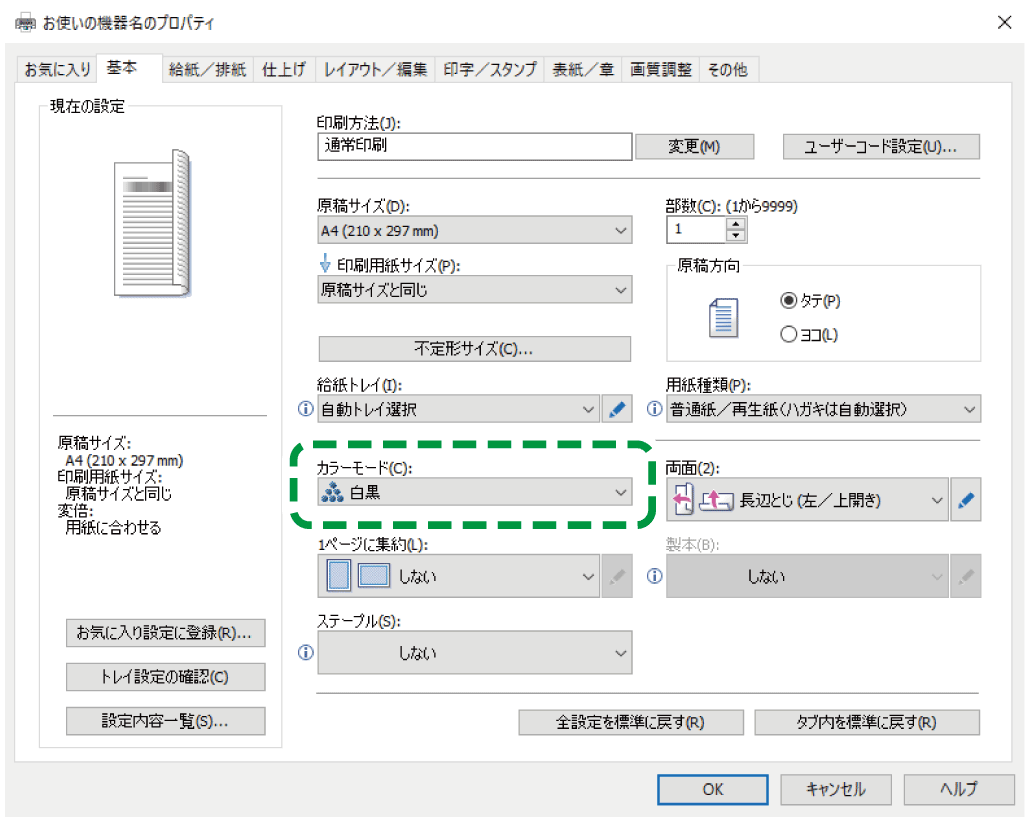
Task: Click the portrait page icon in 原稿方向
Action: tap(722, 318)
